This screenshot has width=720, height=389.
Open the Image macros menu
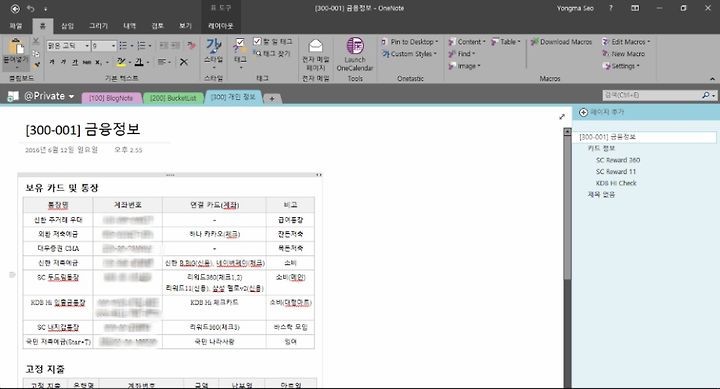464,66
